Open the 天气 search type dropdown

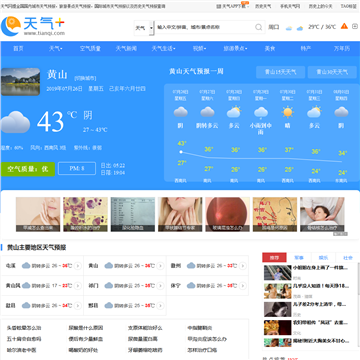coord(144,28)
